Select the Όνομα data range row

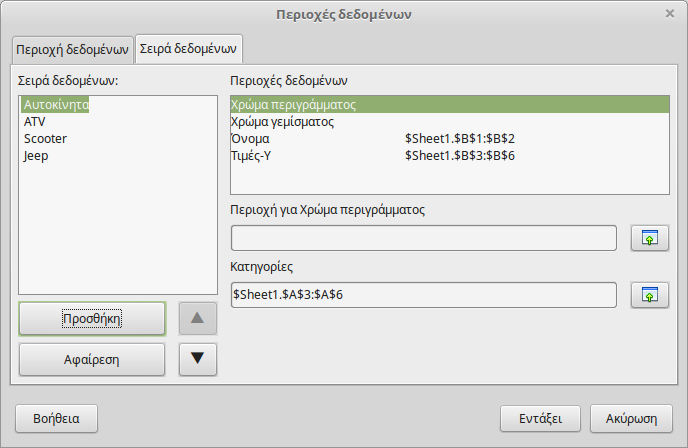point(250,139)
